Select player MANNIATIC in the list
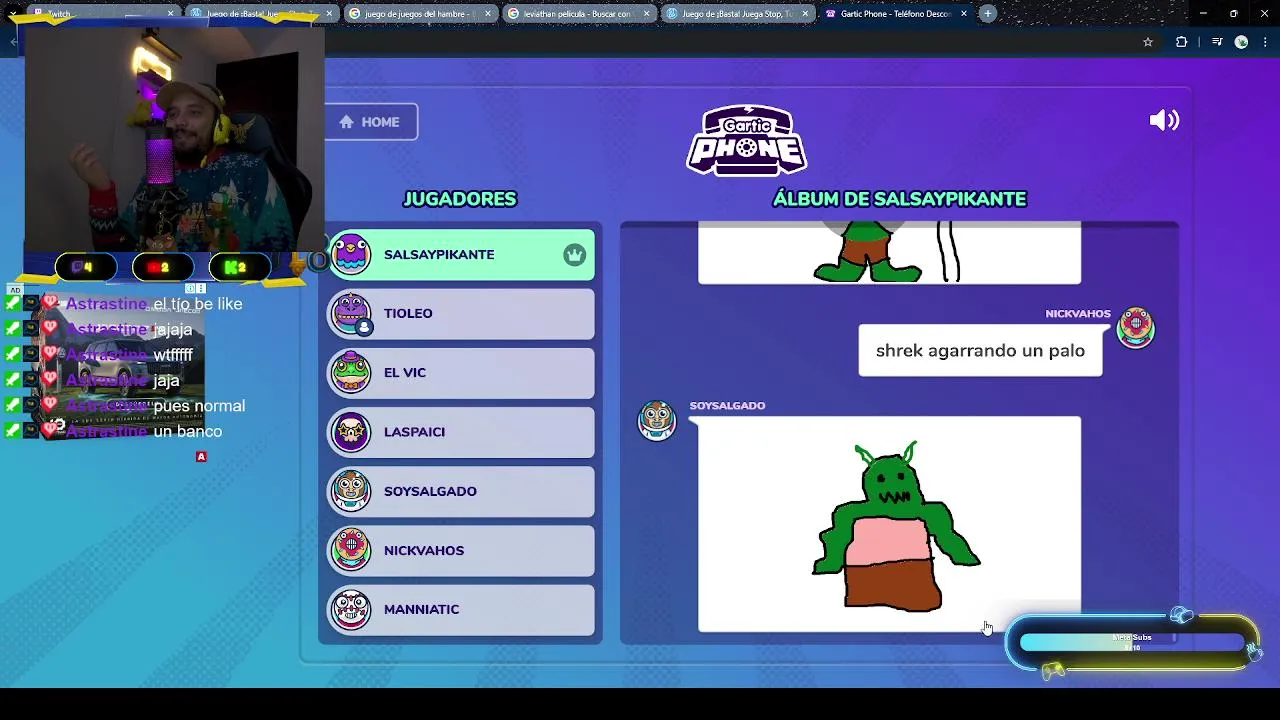The width and height of the screenshot is (1280, 720). [x=461, y=609]
